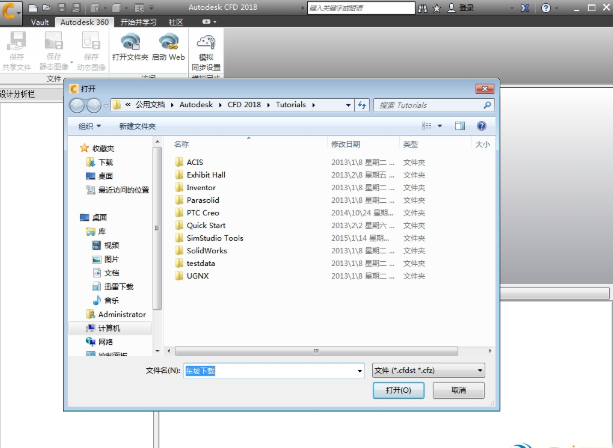
Task: Open the views options dropdown arrow
Action: [440, 126]
